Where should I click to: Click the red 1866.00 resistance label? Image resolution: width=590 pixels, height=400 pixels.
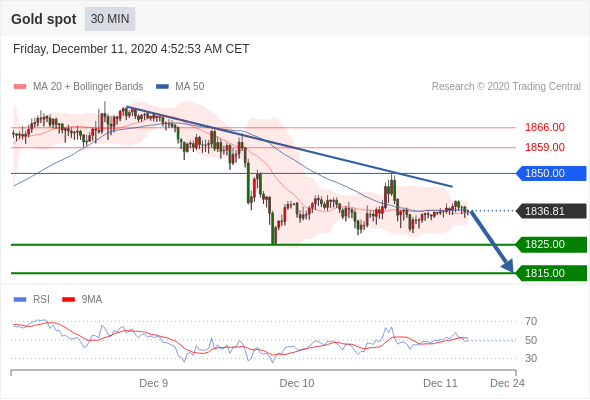click(x=545, y=128)
